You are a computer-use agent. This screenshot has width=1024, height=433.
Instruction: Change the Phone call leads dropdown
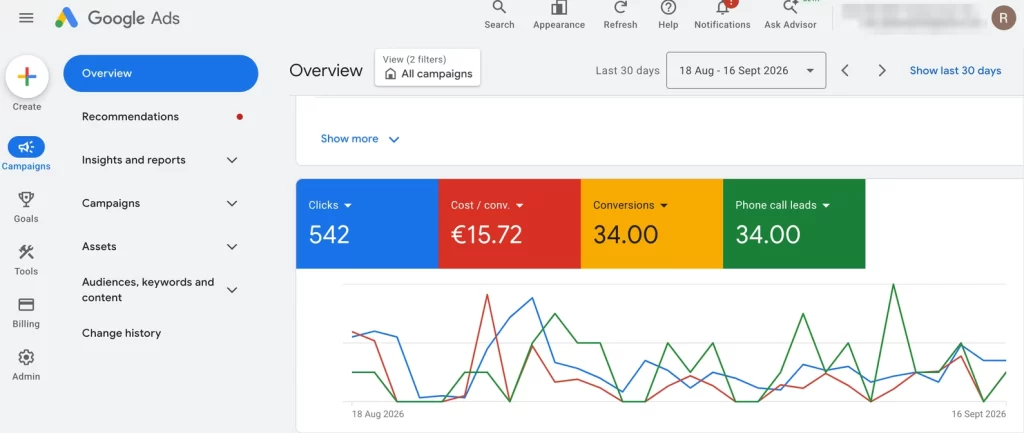[x=782, y=205]
